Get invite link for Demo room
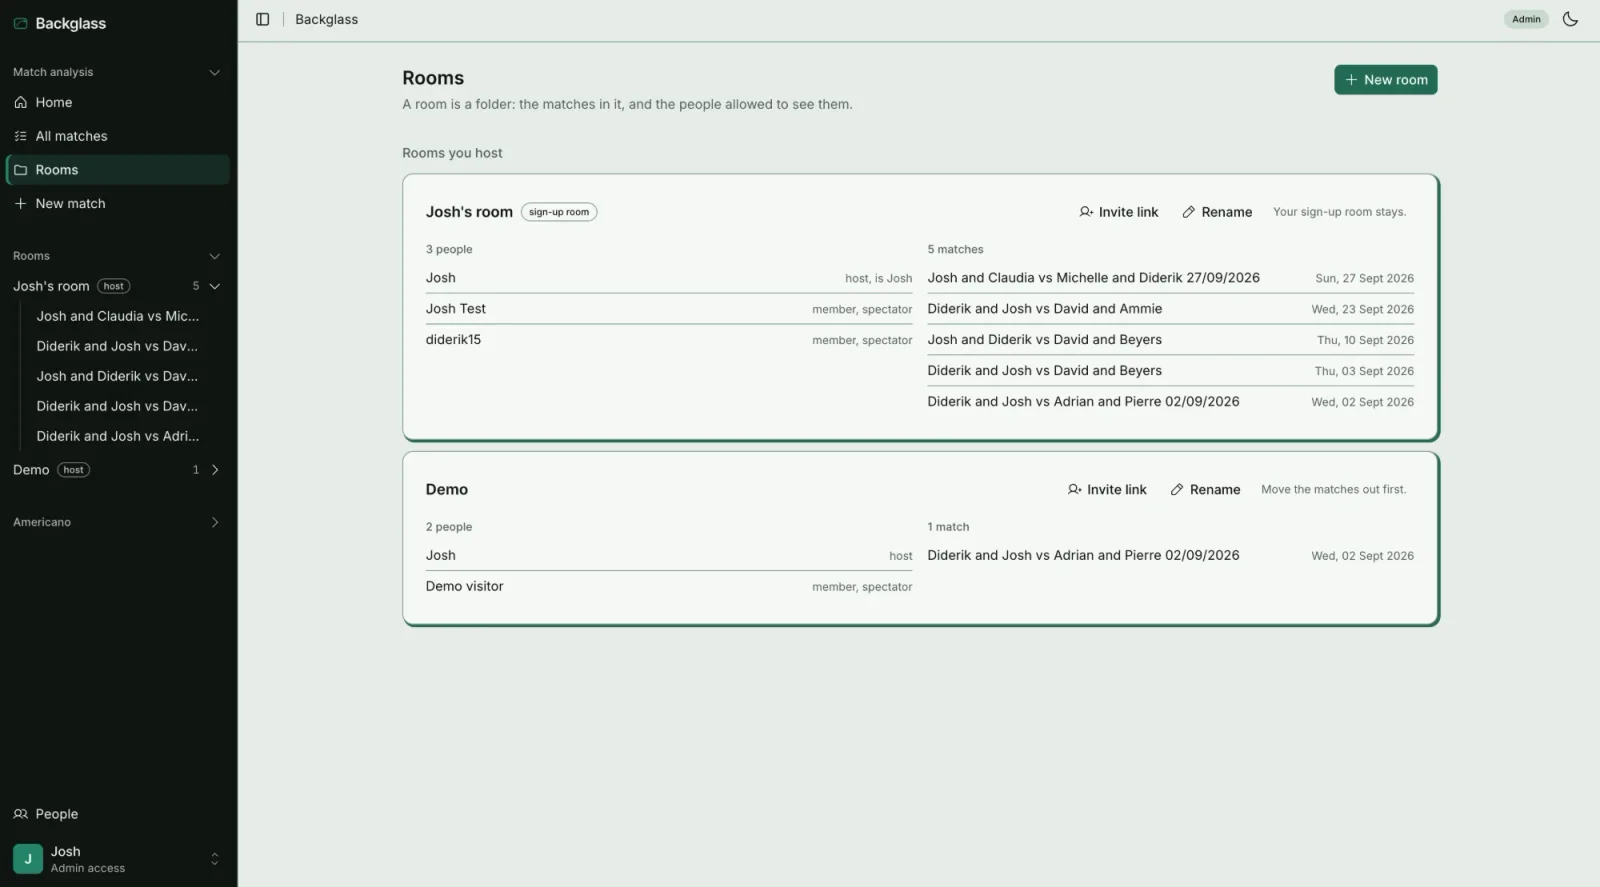This screenshot has height=887, width=1600. 1107,489
